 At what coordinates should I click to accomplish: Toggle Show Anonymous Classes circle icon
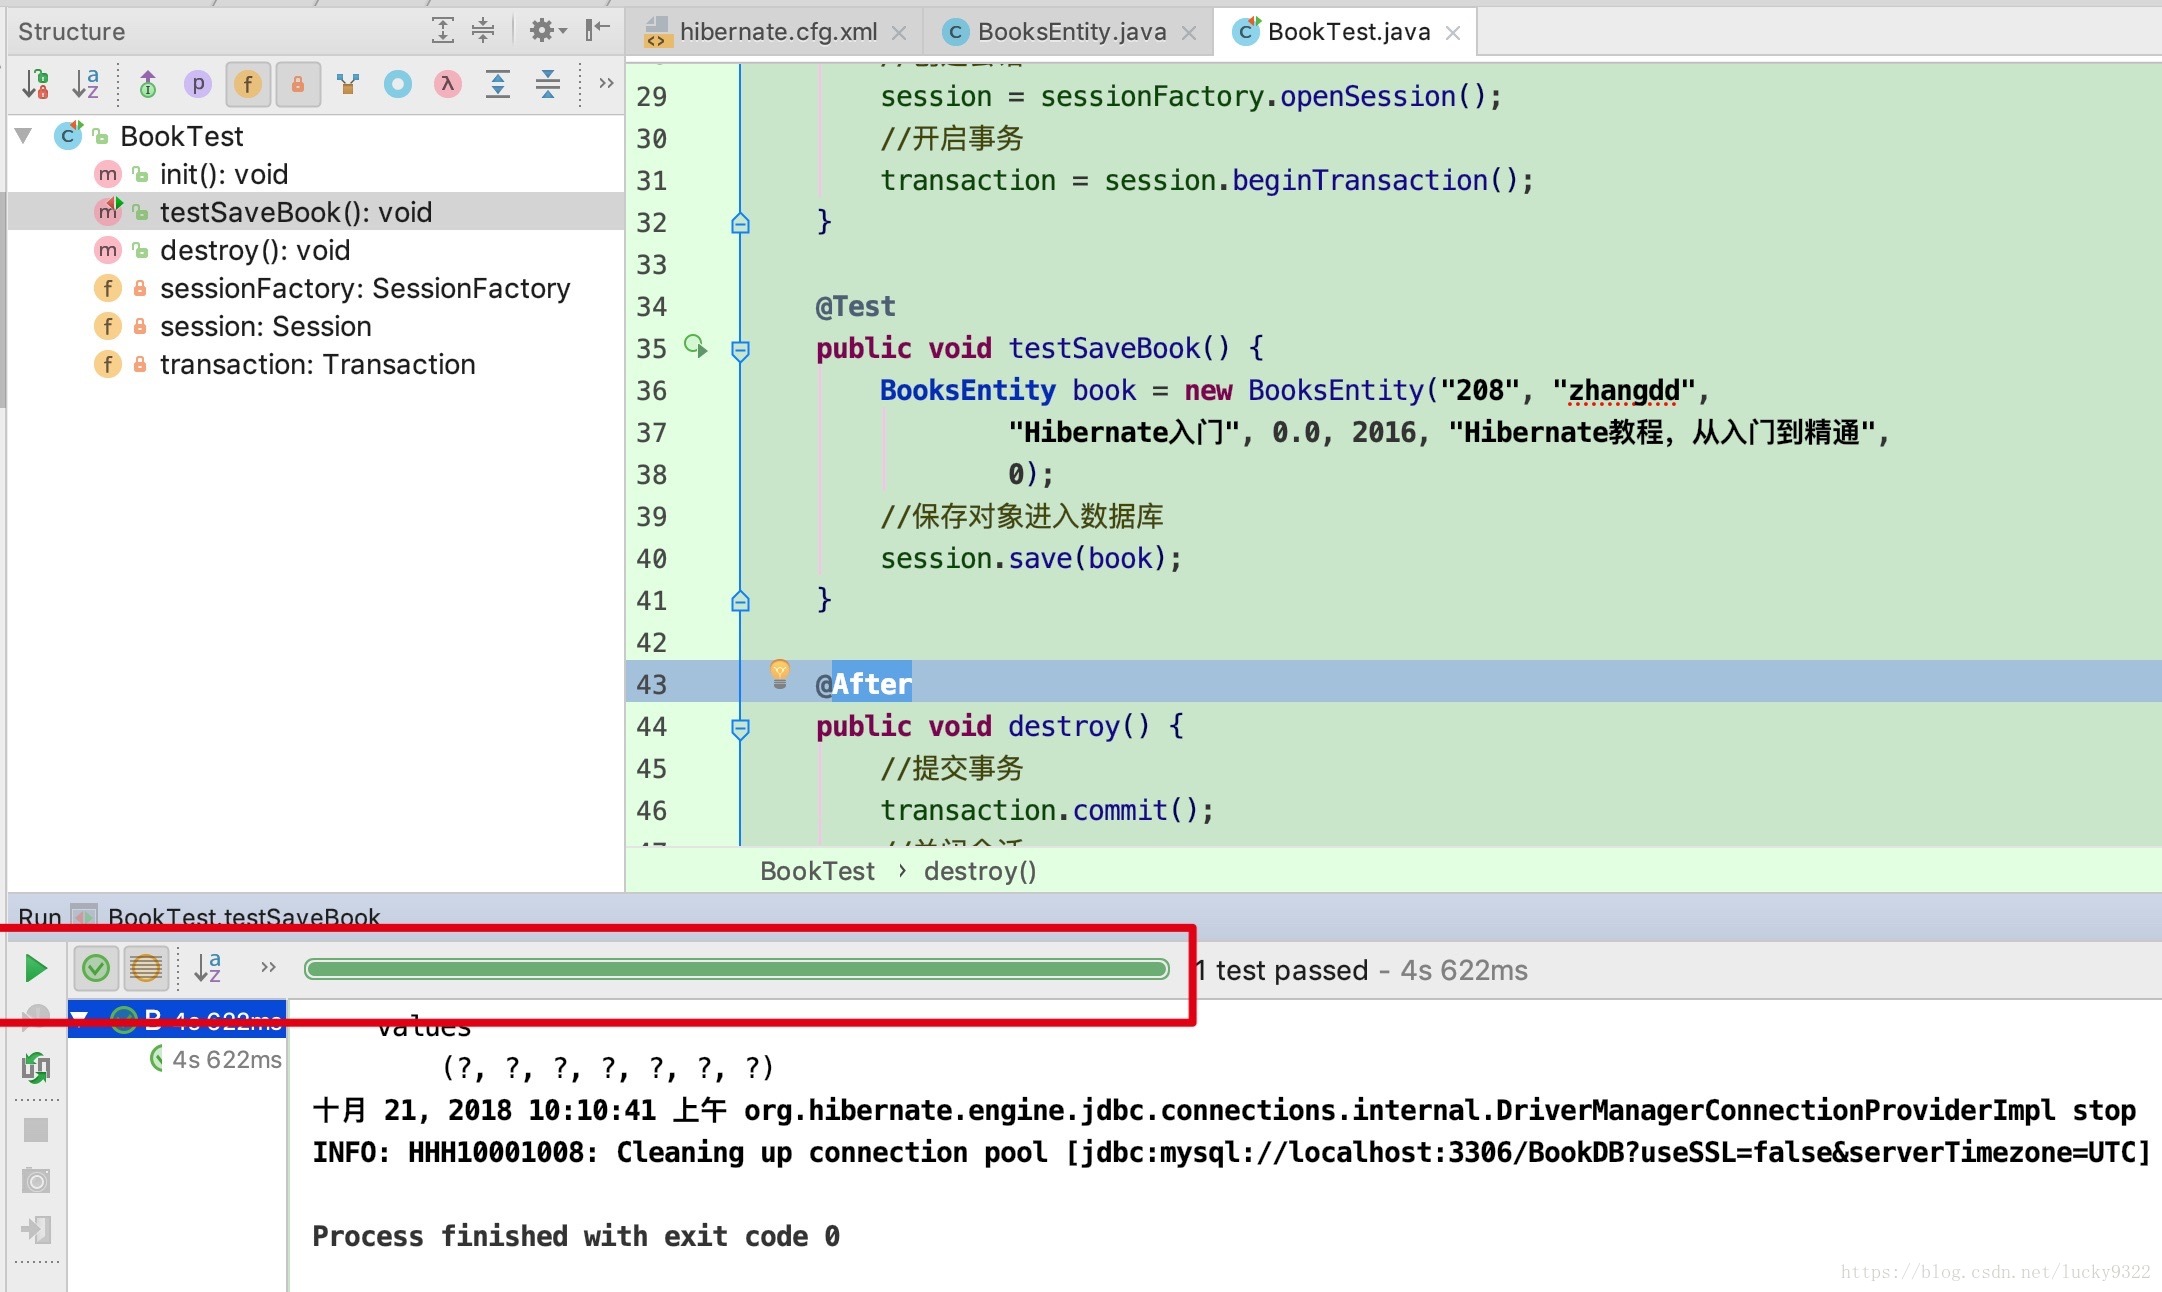click(398, 84)
